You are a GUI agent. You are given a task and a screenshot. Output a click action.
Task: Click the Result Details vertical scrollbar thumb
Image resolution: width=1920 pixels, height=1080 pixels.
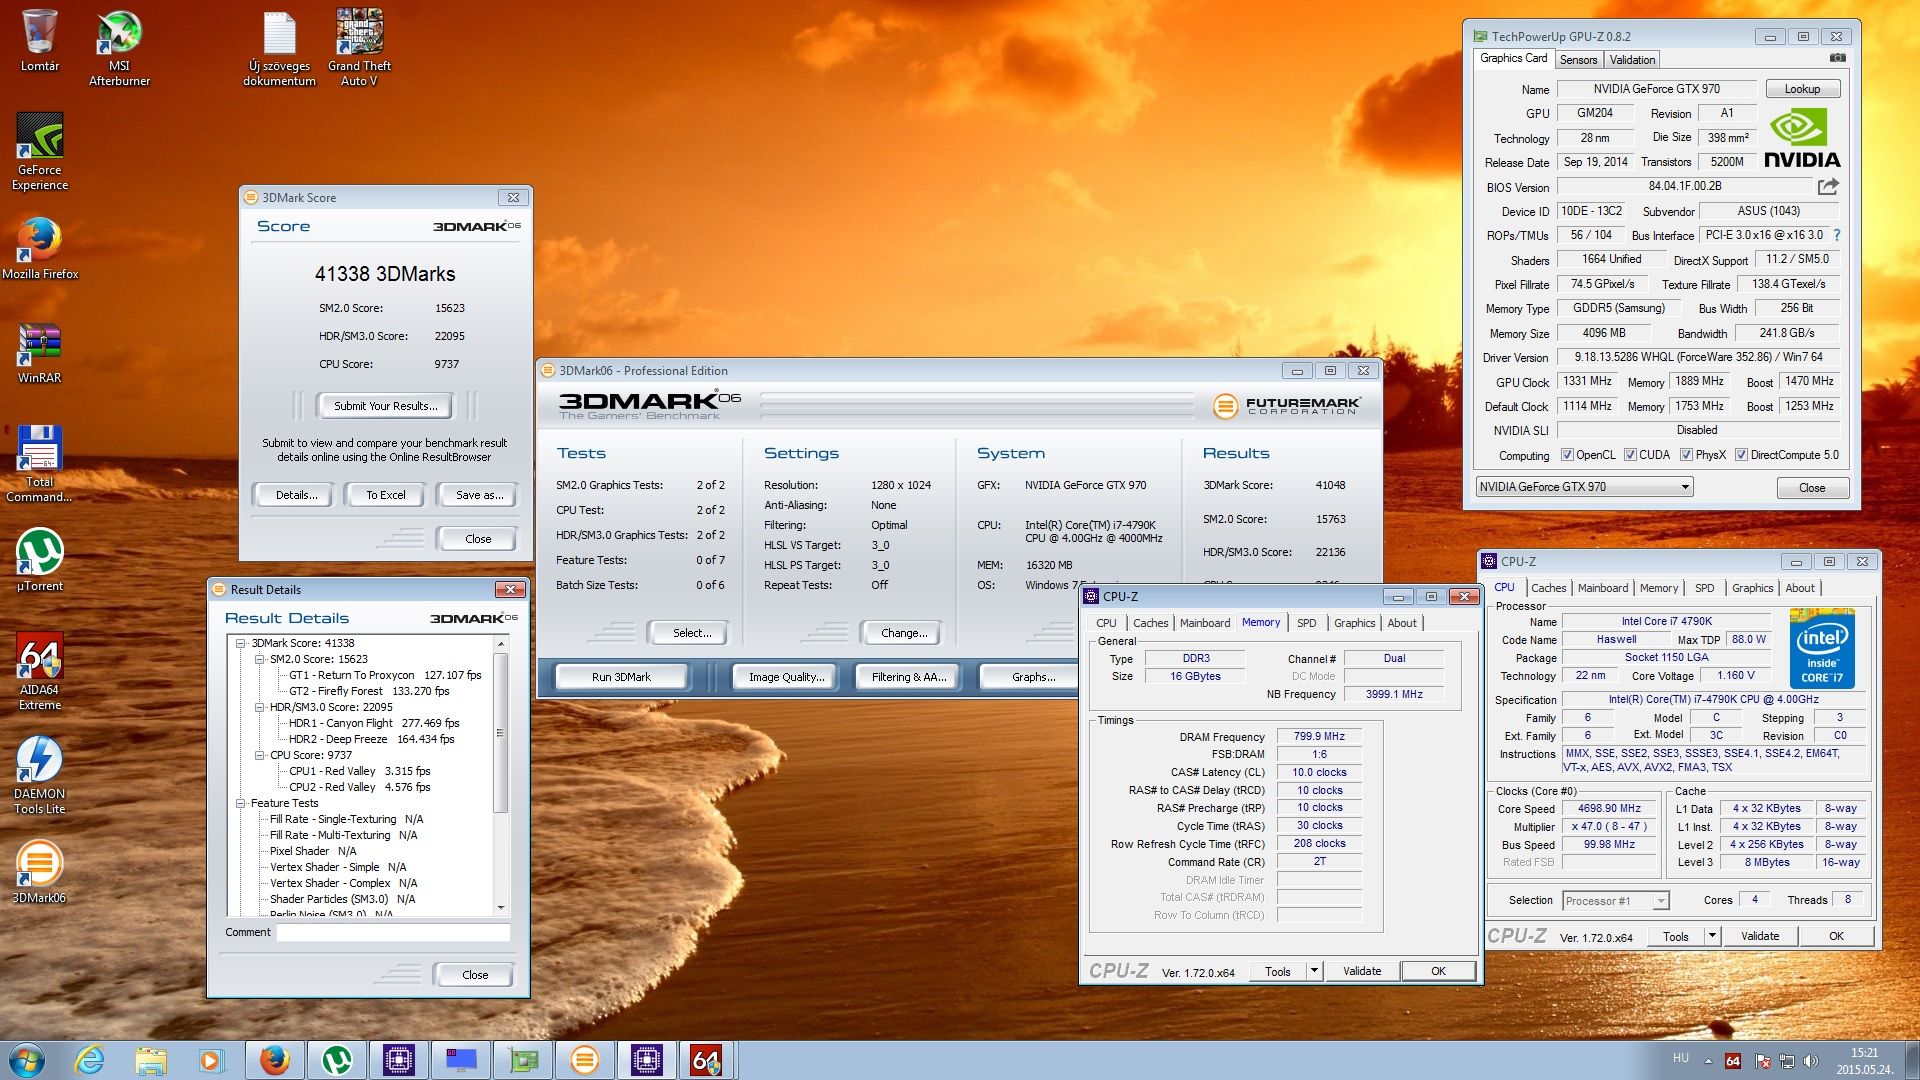(x=501, y=733)
